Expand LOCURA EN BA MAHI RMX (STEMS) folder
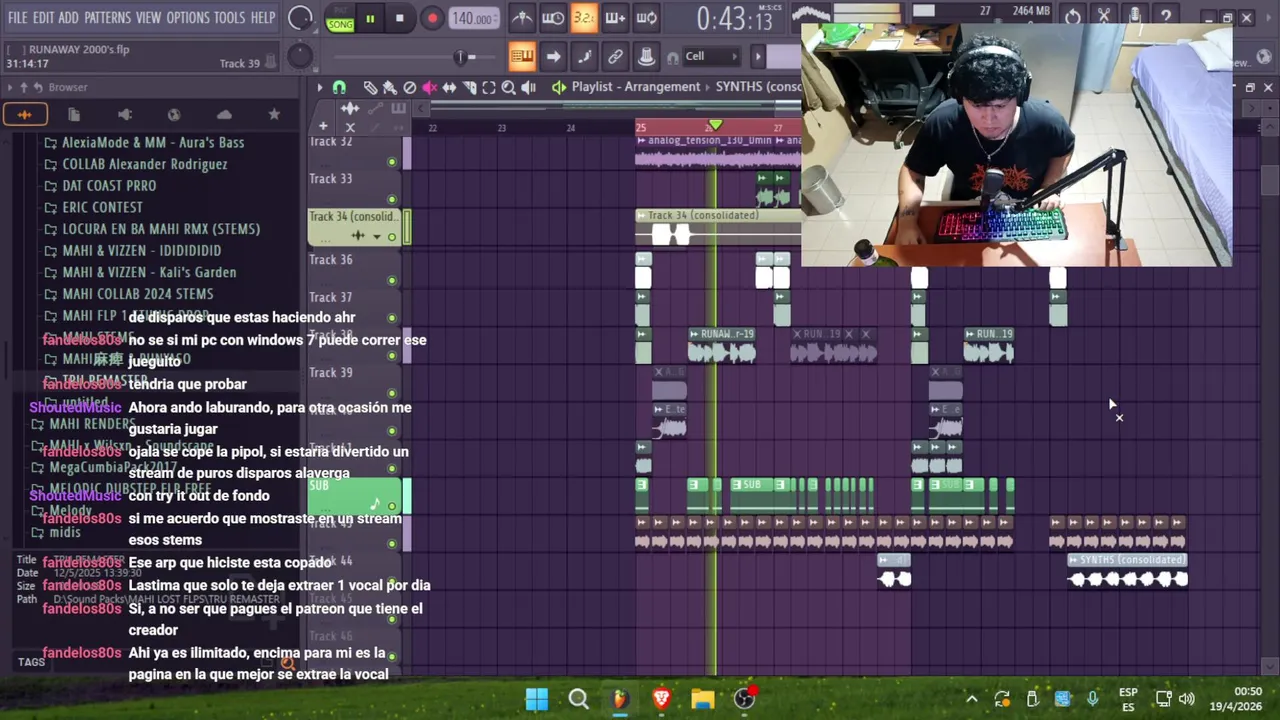The image size is (1280, 720). point(153,229)
